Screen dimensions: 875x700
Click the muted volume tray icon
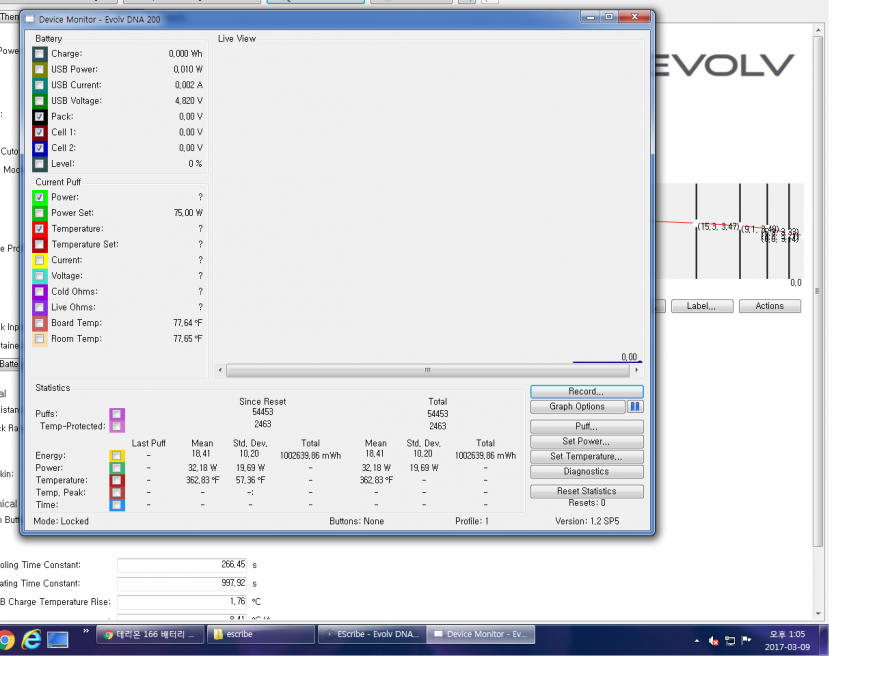713,641
